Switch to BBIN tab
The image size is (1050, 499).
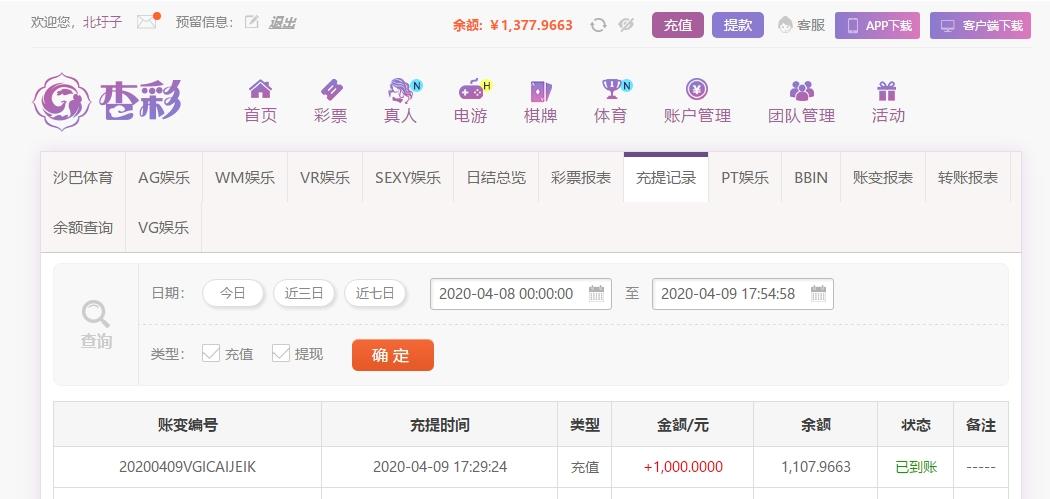tap(811, 177)
